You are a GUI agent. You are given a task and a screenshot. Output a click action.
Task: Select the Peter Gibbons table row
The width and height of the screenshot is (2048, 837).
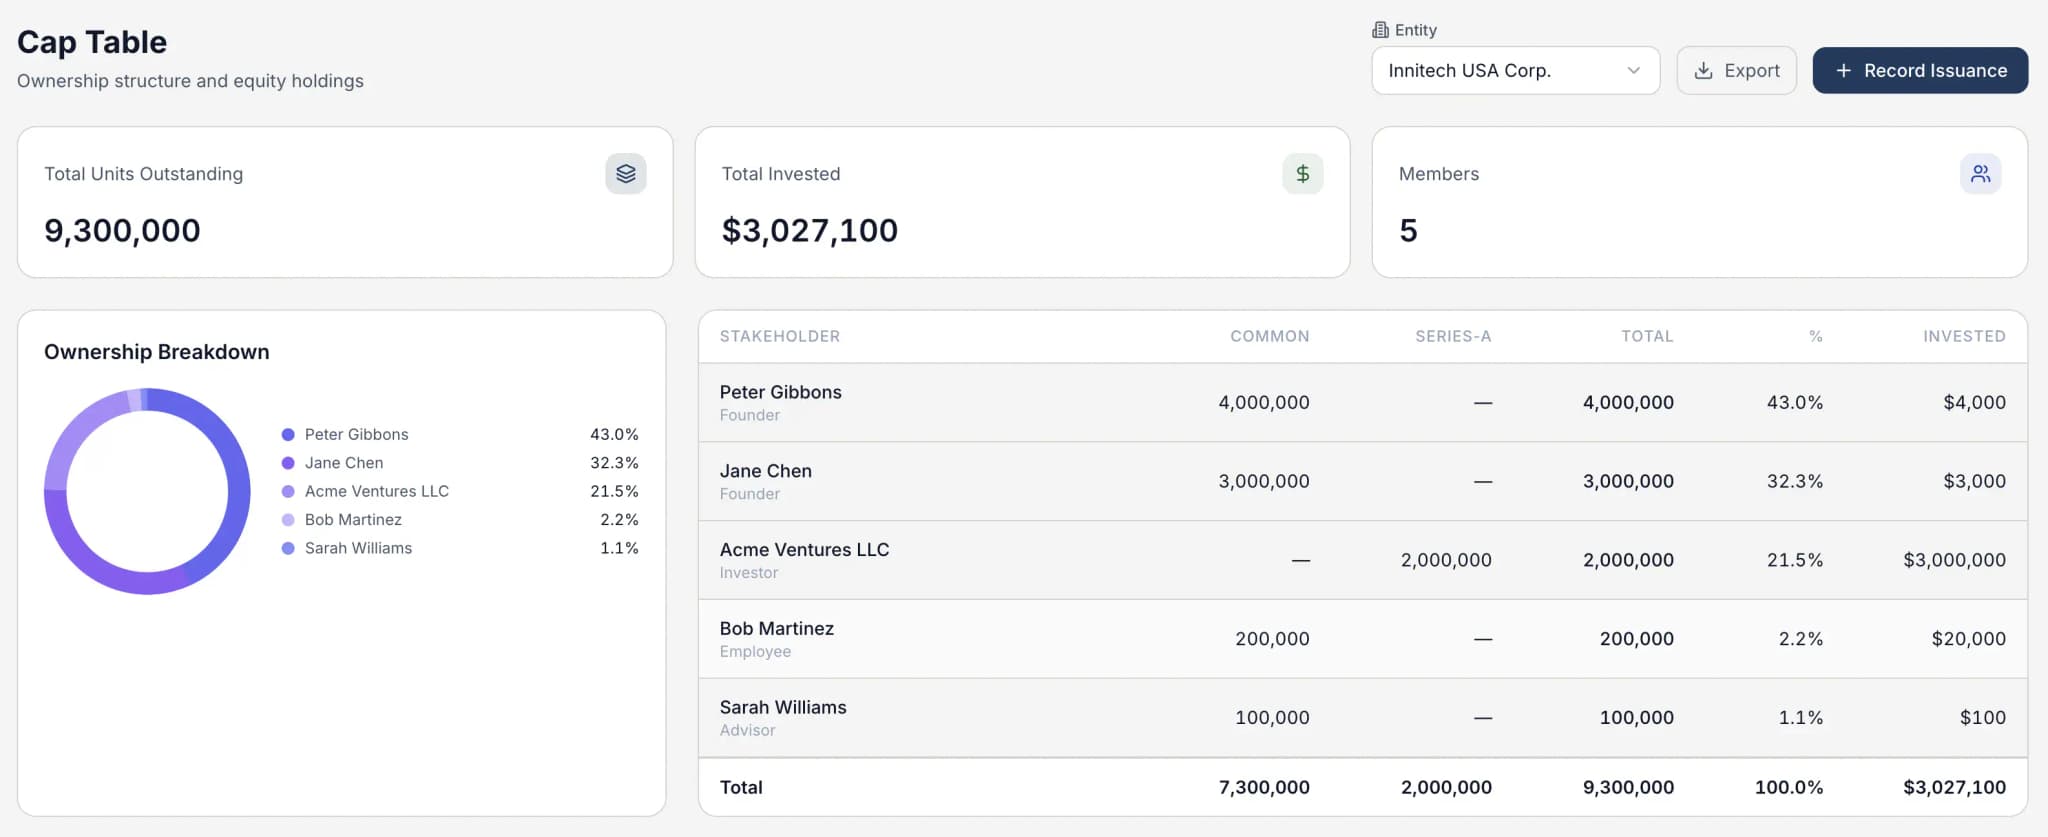tap(1361, 402)
